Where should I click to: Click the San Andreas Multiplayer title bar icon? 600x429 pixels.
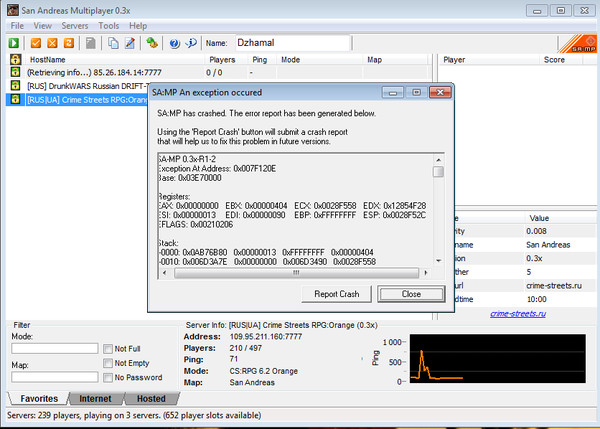[x=13, y=10]
